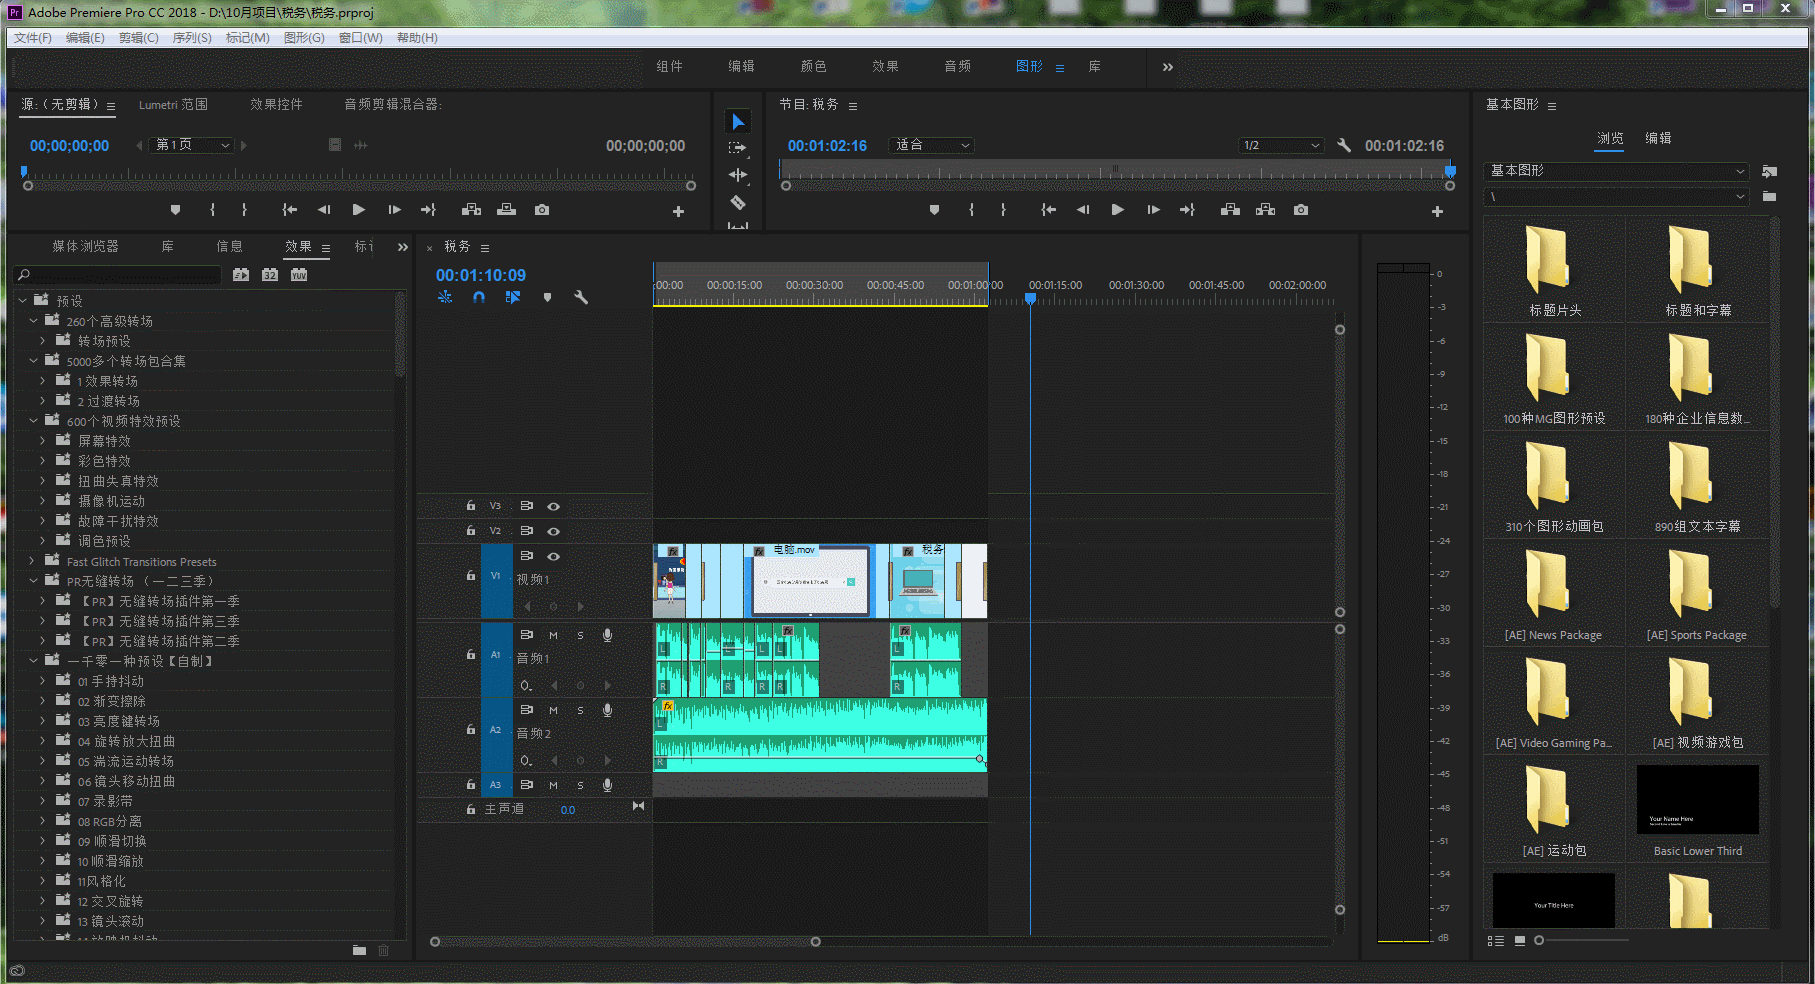This screenshot has height=984, width=1815.
Task: Open playback resolution 1/2 dropdown
Action: [x=1280, y=145]
